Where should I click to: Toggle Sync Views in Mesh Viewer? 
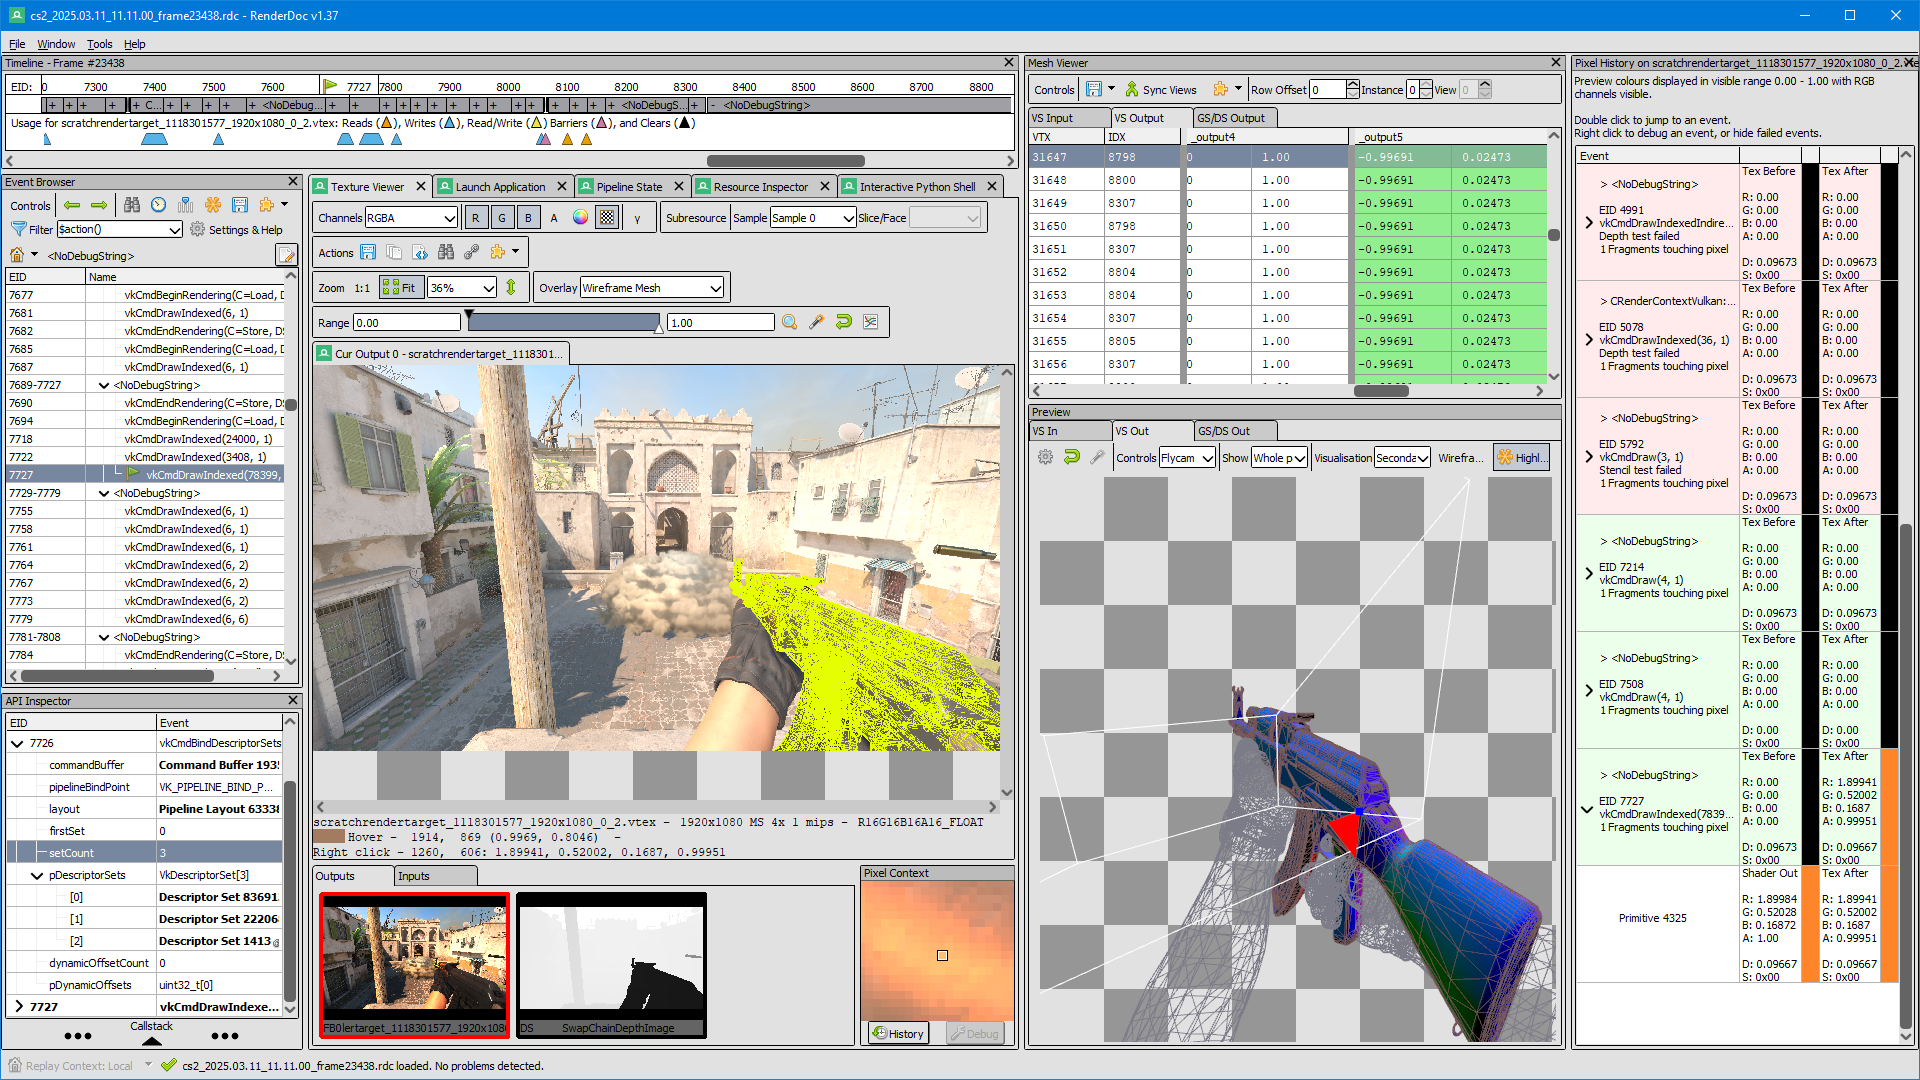click(x=1160, y=89)
